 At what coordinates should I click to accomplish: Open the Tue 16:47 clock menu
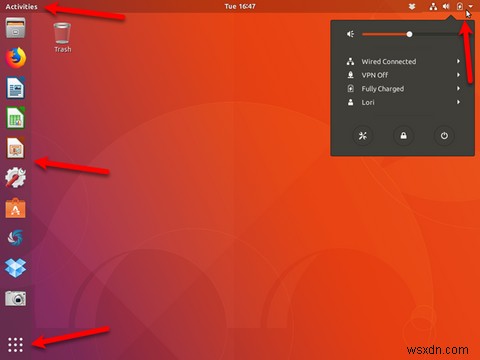(240, 6)
